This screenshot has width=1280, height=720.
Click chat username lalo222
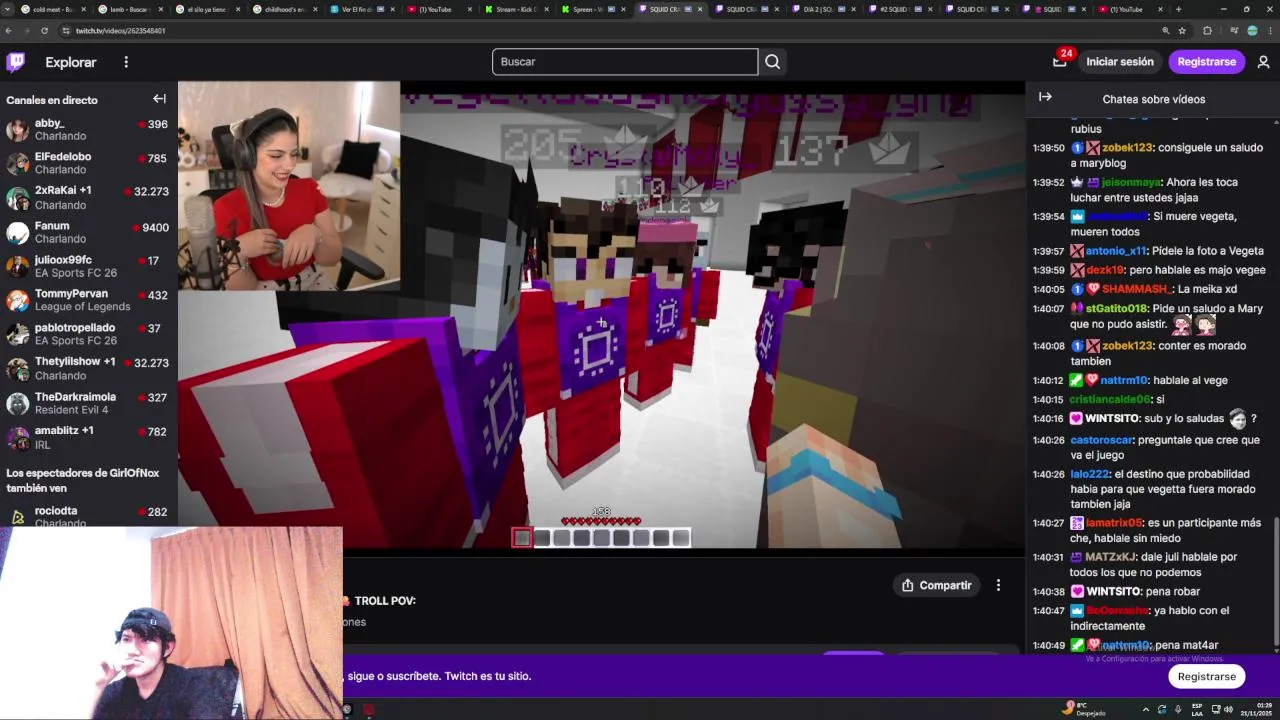(1090, 474)
